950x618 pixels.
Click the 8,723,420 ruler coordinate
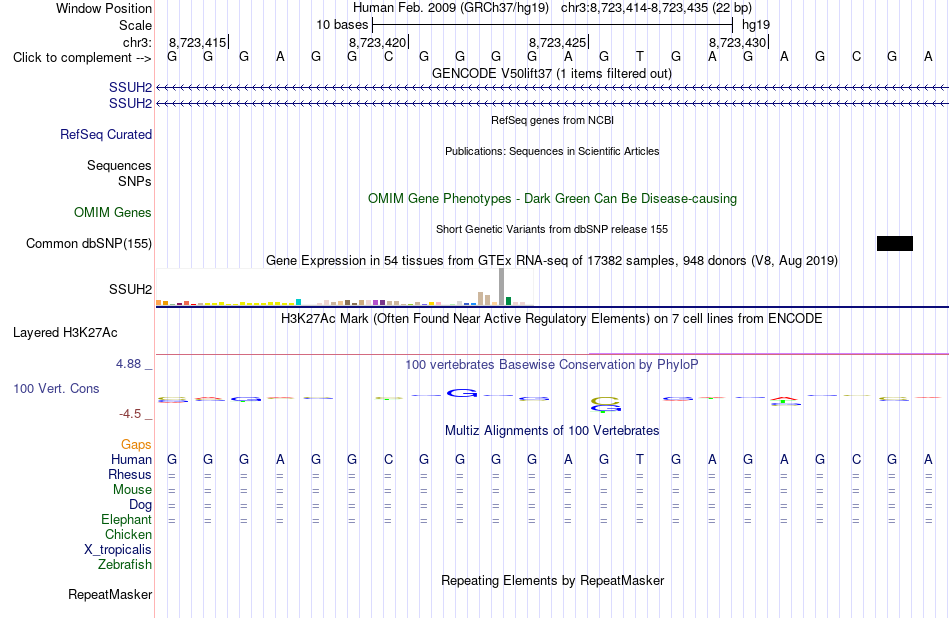coord(377,42)
